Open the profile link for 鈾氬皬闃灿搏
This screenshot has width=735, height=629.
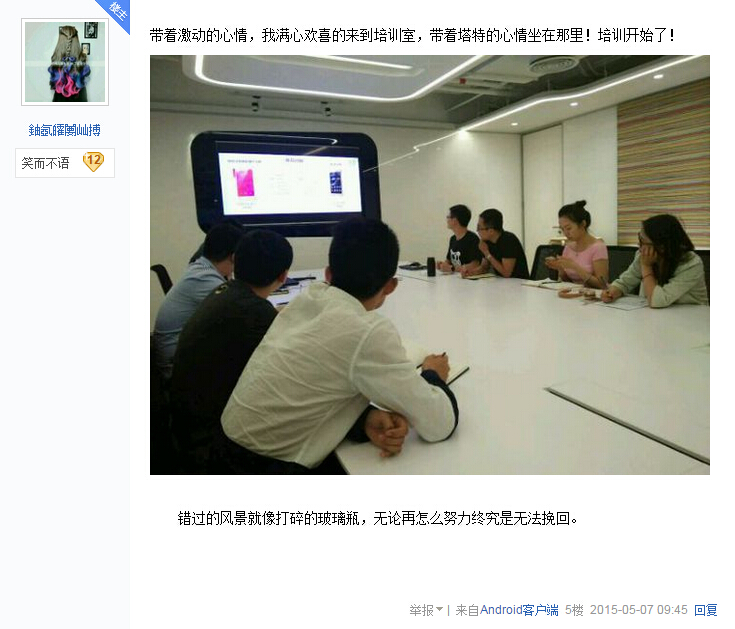(x=65, y=130)
